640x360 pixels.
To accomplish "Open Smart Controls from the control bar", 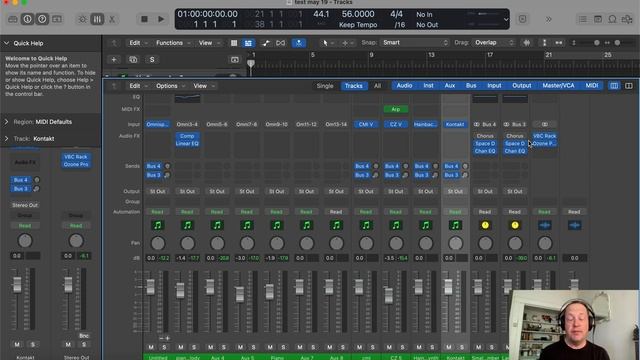I will point(82,19).
